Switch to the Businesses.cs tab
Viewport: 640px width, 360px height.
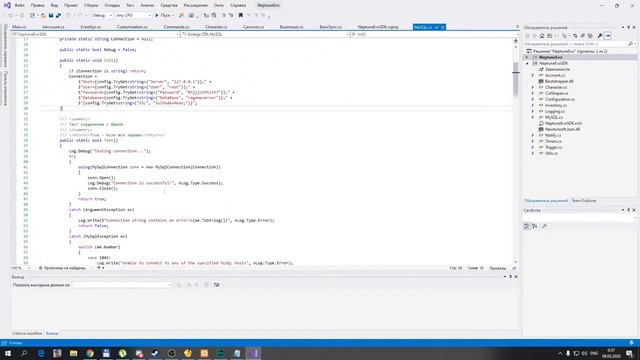click(x=291, y=27)
